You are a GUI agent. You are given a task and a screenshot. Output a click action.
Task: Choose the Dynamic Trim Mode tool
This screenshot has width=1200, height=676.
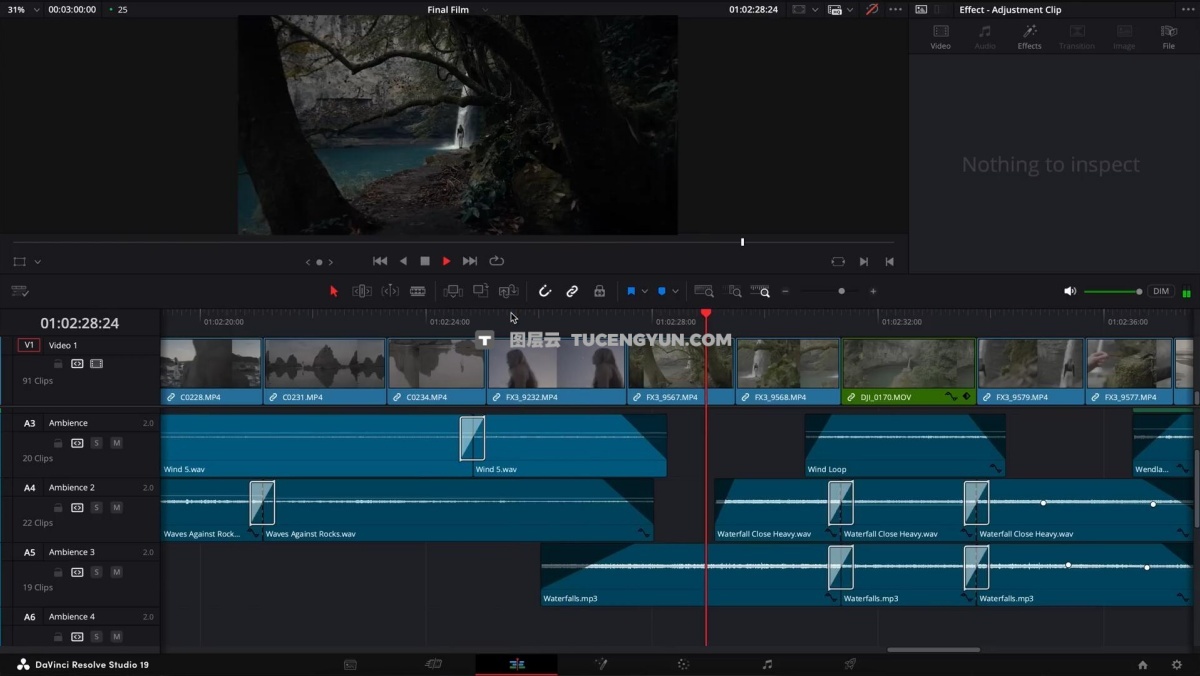pyautogui.click(x=390, y=291)
